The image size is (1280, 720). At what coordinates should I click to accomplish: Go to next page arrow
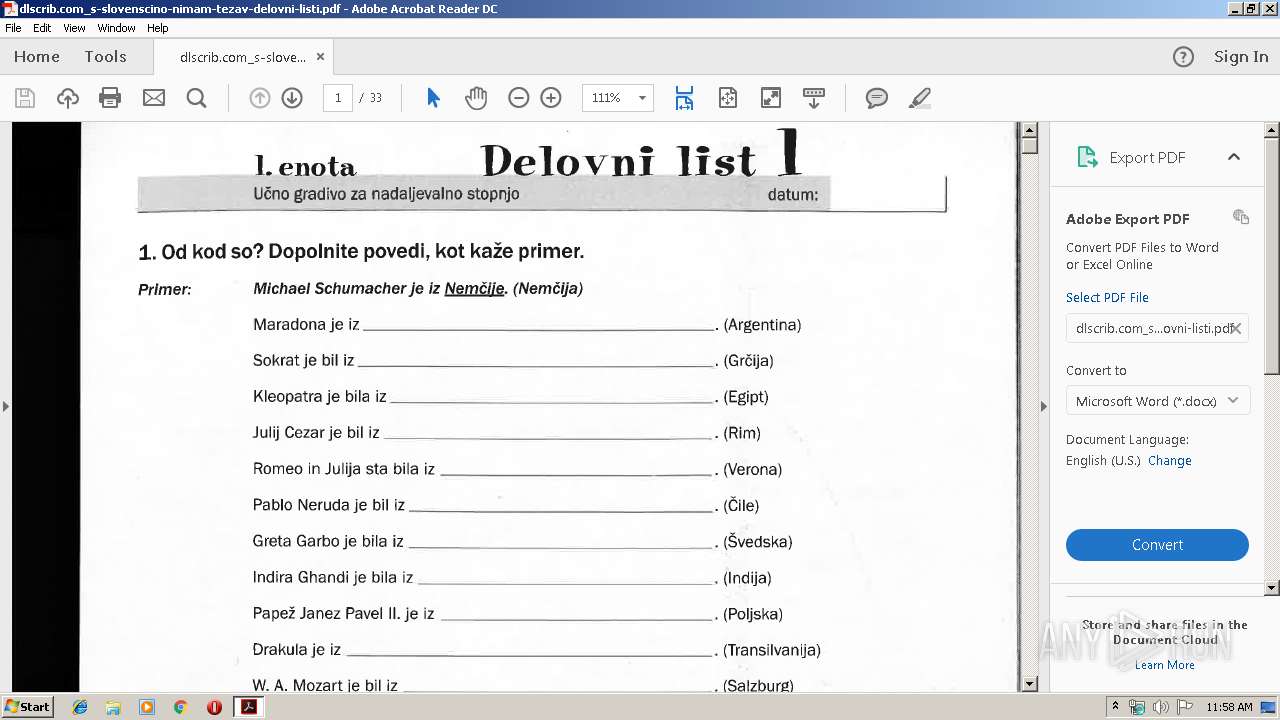tap(292, 98)
